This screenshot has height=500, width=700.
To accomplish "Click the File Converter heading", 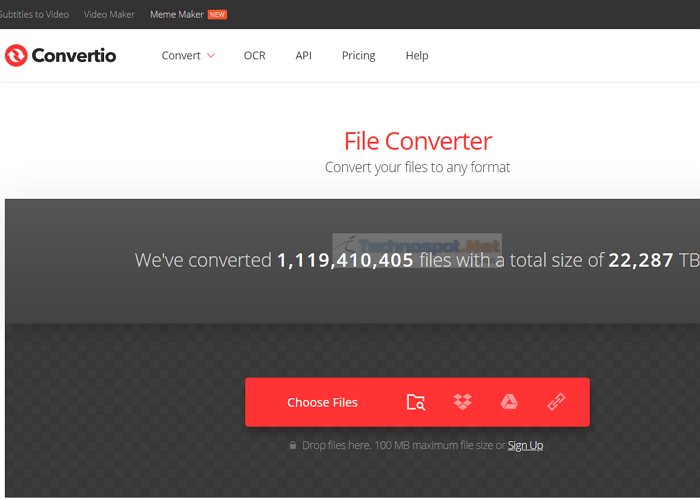I will [418, 141].
